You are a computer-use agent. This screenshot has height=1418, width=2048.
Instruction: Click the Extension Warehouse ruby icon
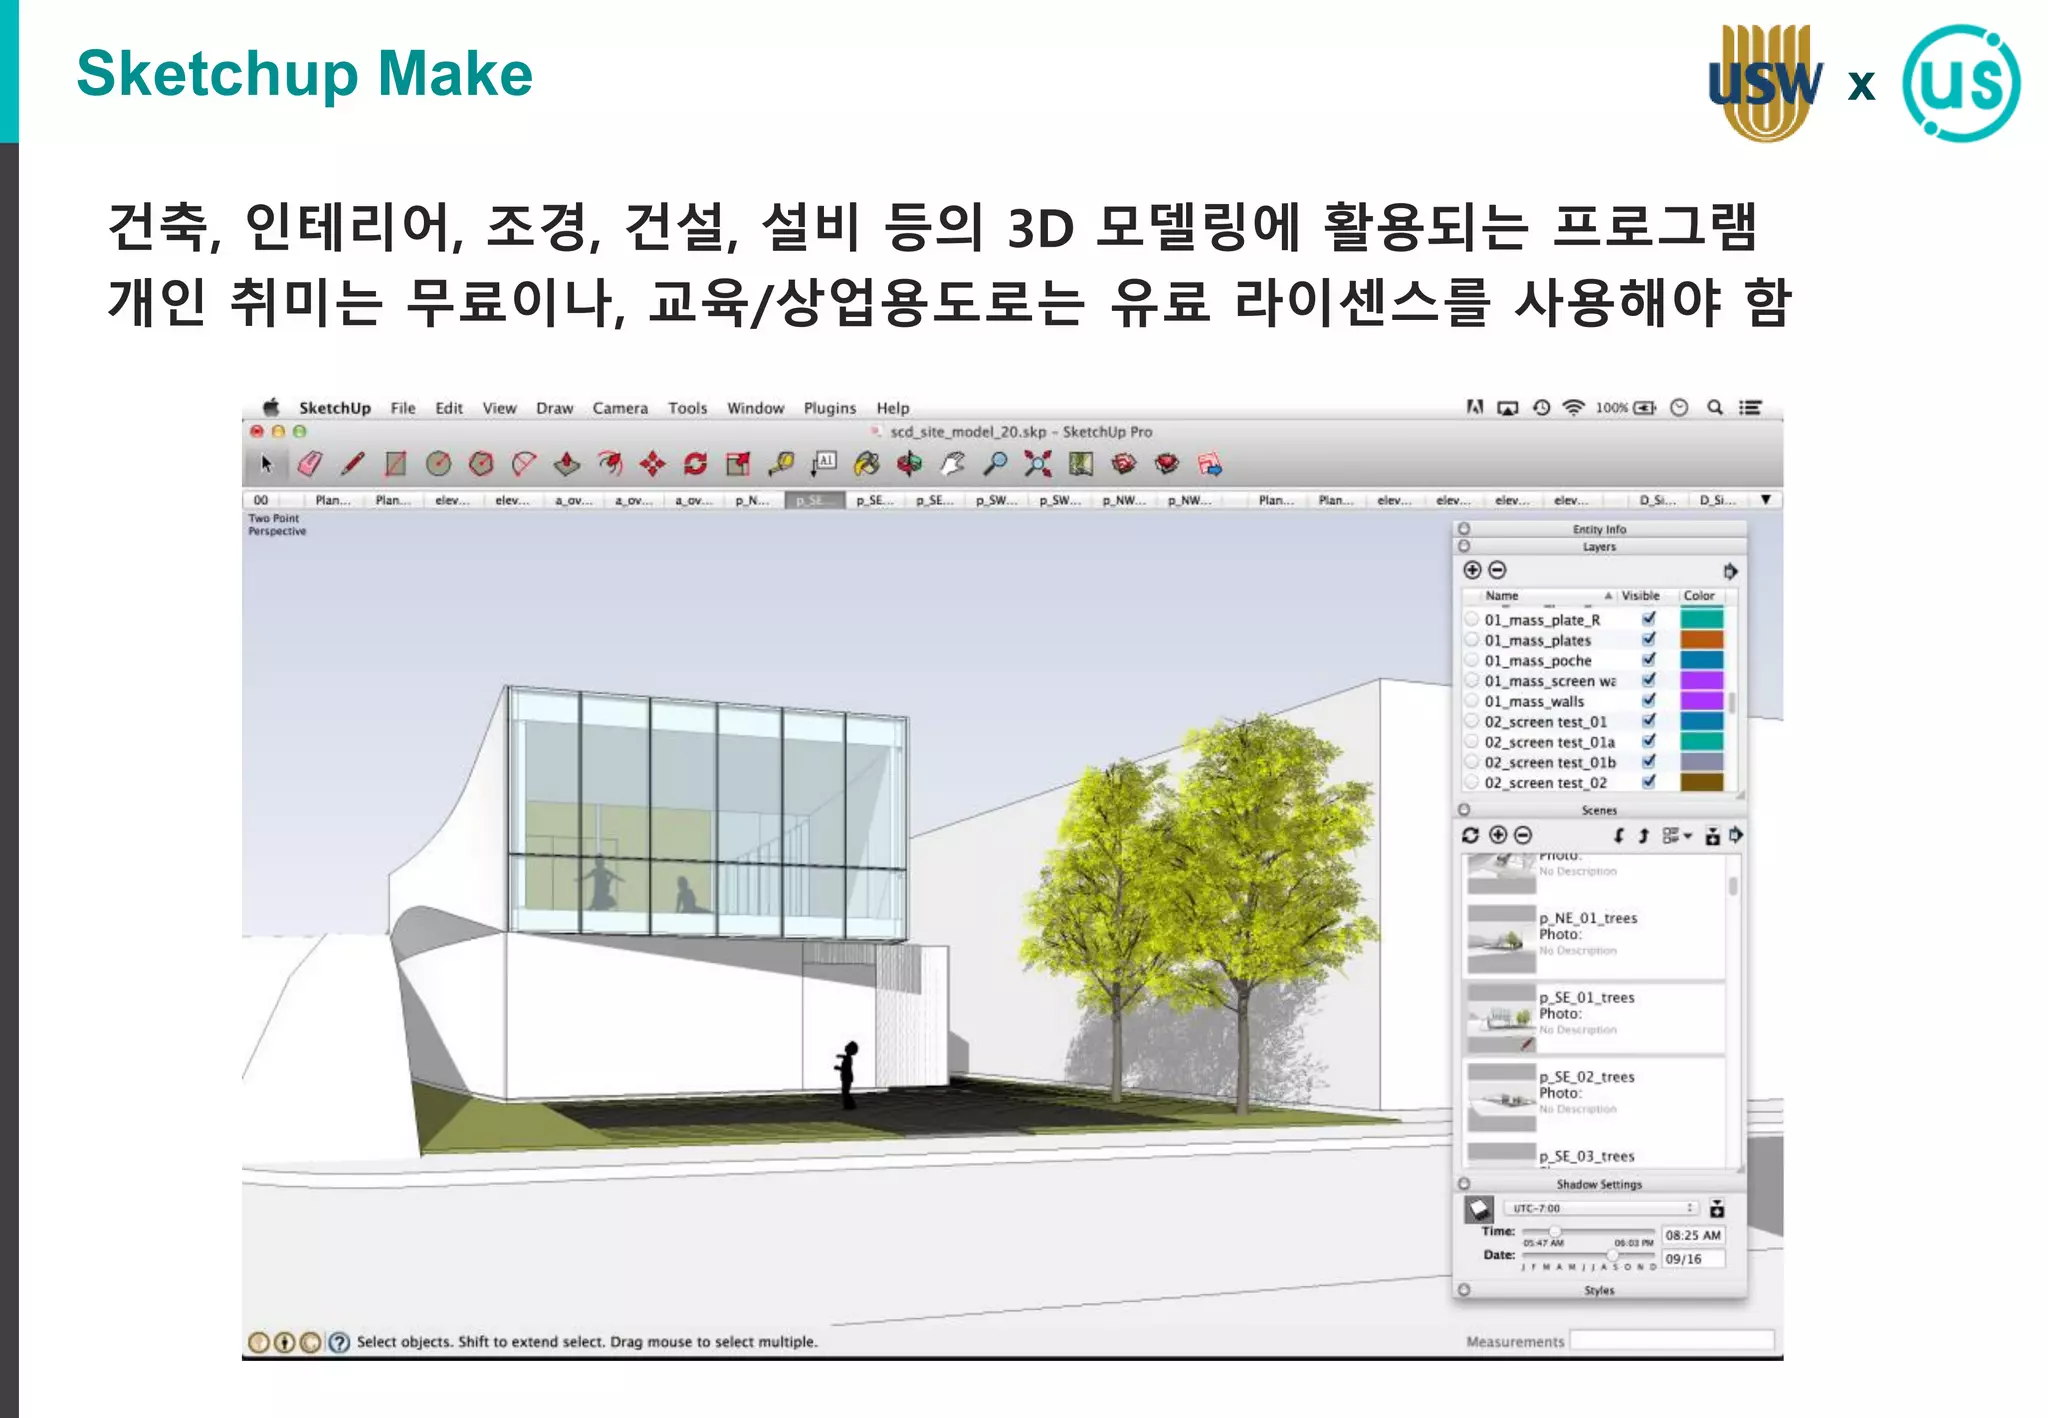pos(1167,464)
